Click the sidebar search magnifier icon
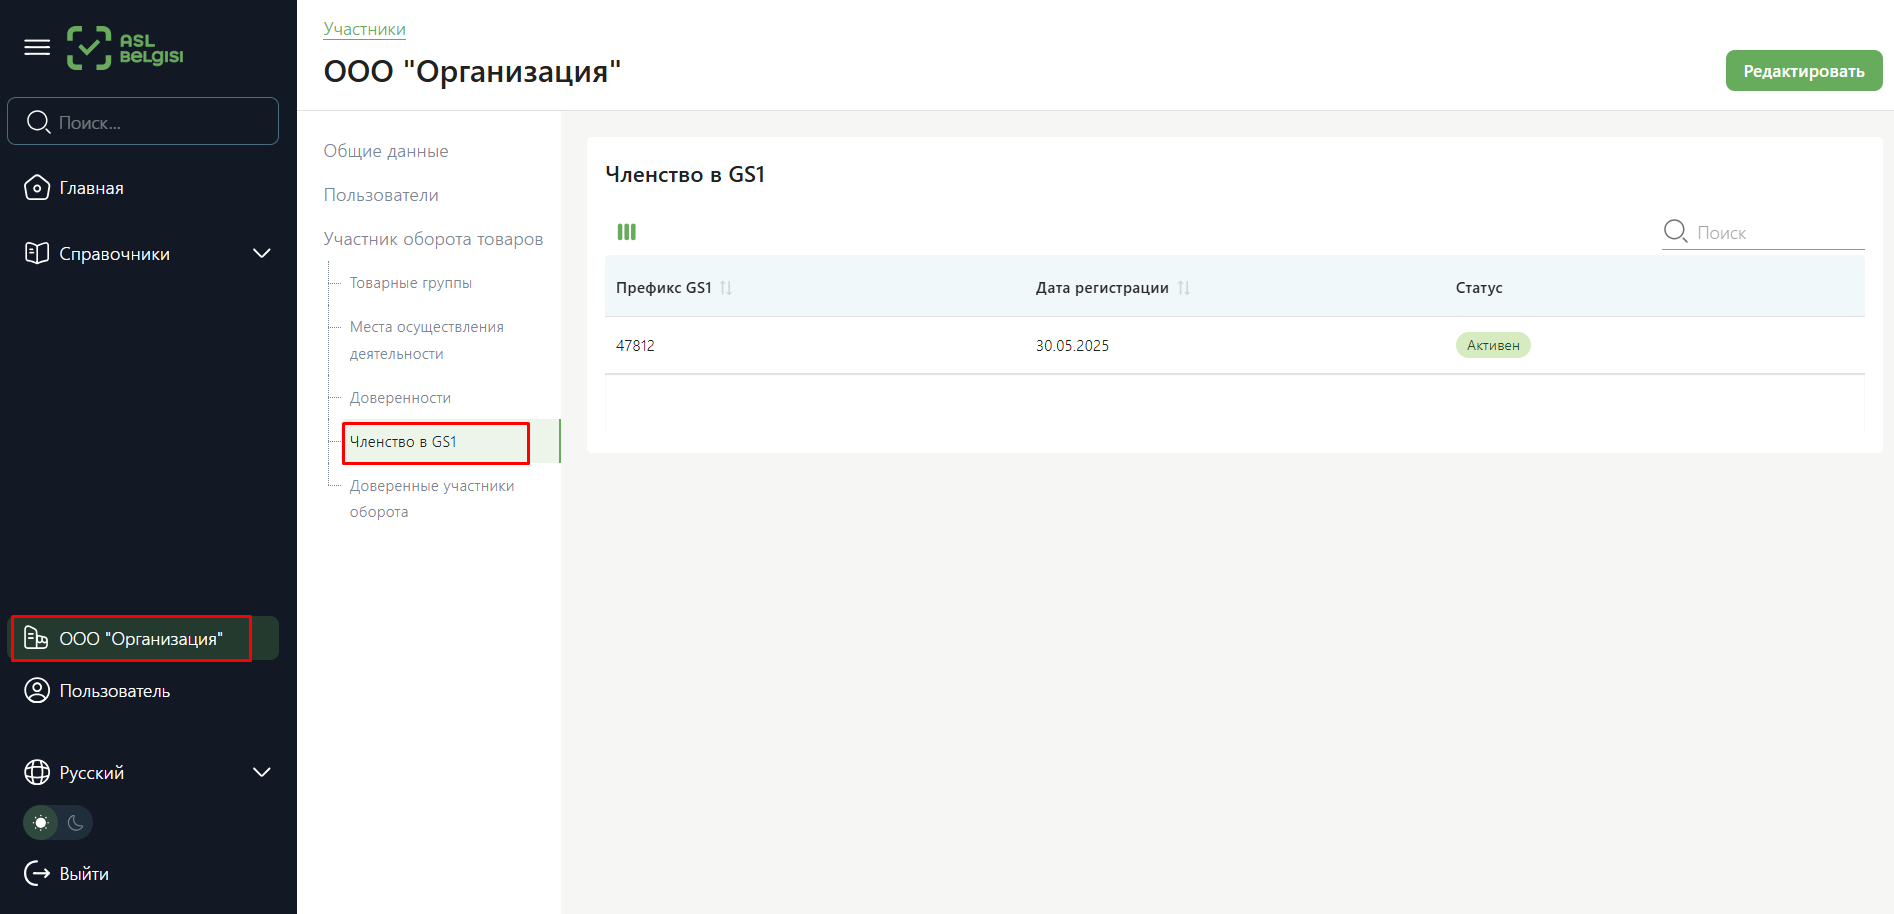Image resolution: width=1894 pixels, height=914 pixels. click(38, 122)
